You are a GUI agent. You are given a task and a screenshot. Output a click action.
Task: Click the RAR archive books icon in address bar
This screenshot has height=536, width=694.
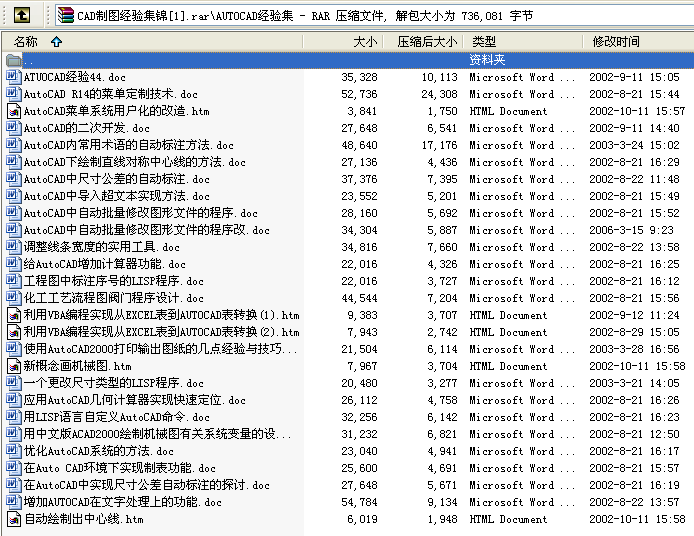tap(66, 15)
